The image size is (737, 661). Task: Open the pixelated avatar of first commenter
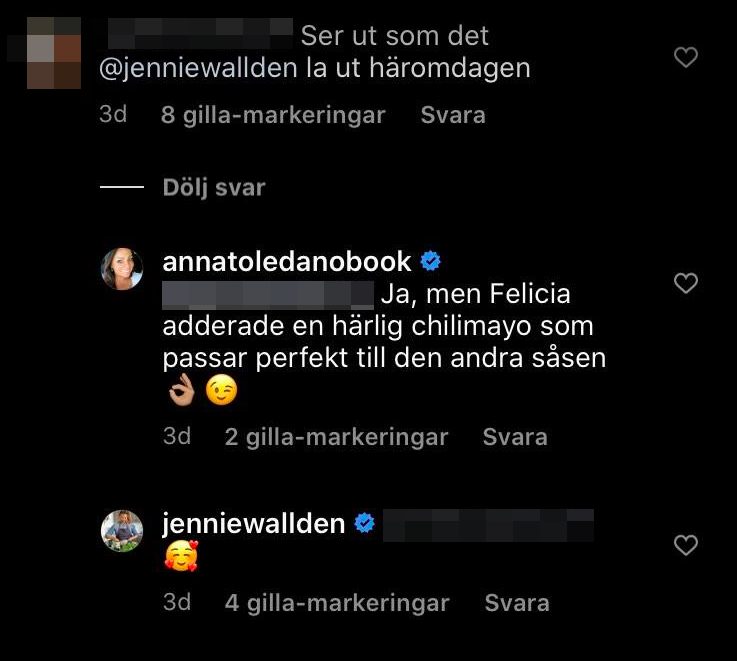54,53
